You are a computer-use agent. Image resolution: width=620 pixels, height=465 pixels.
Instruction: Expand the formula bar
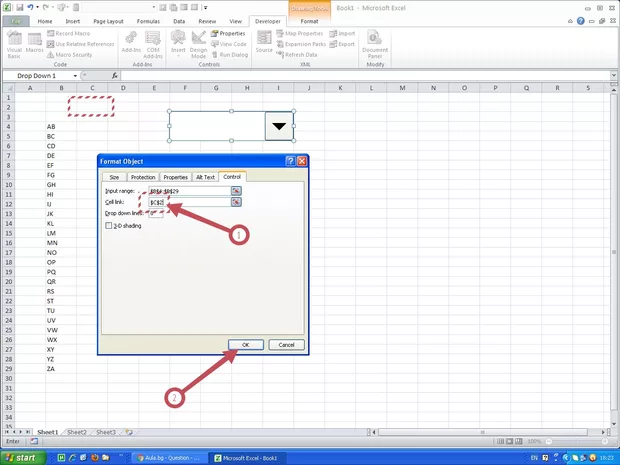click(x=613, y=76)
